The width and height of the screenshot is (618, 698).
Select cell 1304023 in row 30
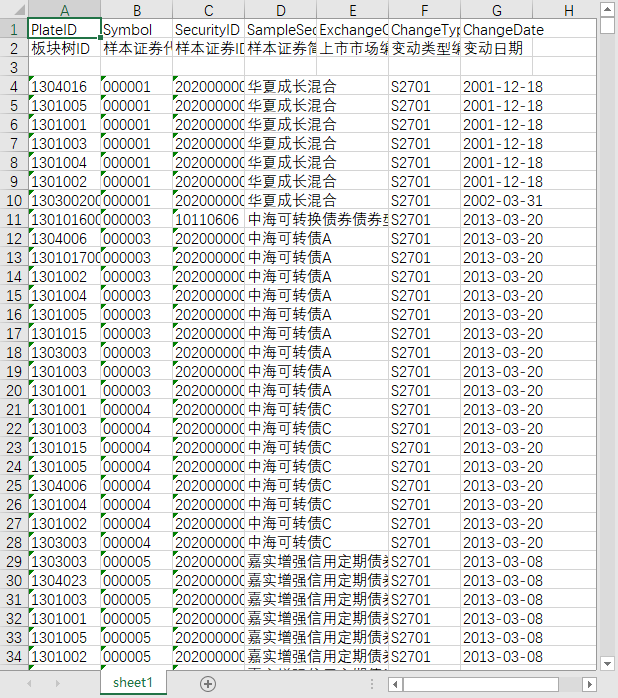click(65, 580)
